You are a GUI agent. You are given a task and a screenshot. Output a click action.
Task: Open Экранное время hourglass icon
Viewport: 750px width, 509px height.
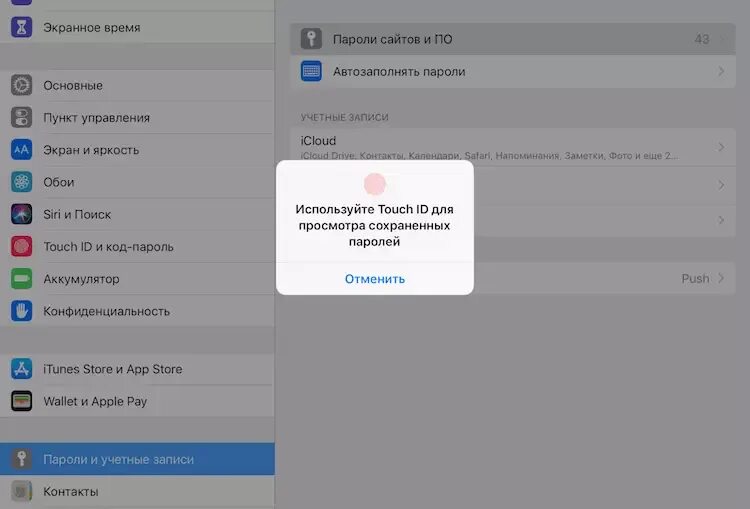[22, 27]
